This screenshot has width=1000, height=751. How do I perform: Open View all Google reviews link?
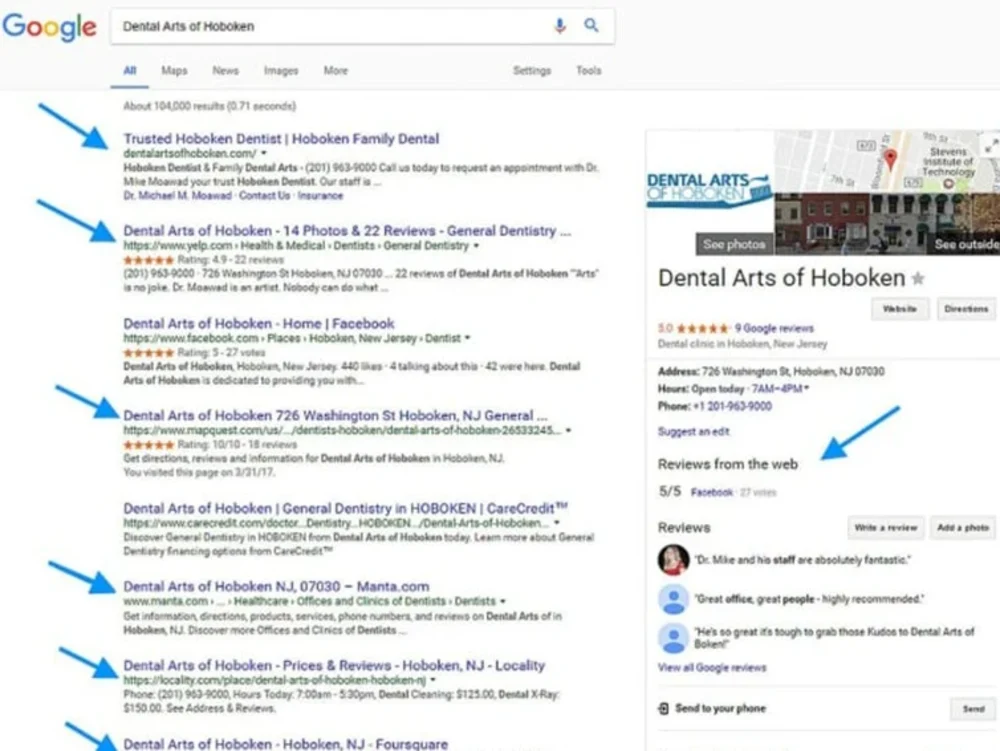pos(712,667)
